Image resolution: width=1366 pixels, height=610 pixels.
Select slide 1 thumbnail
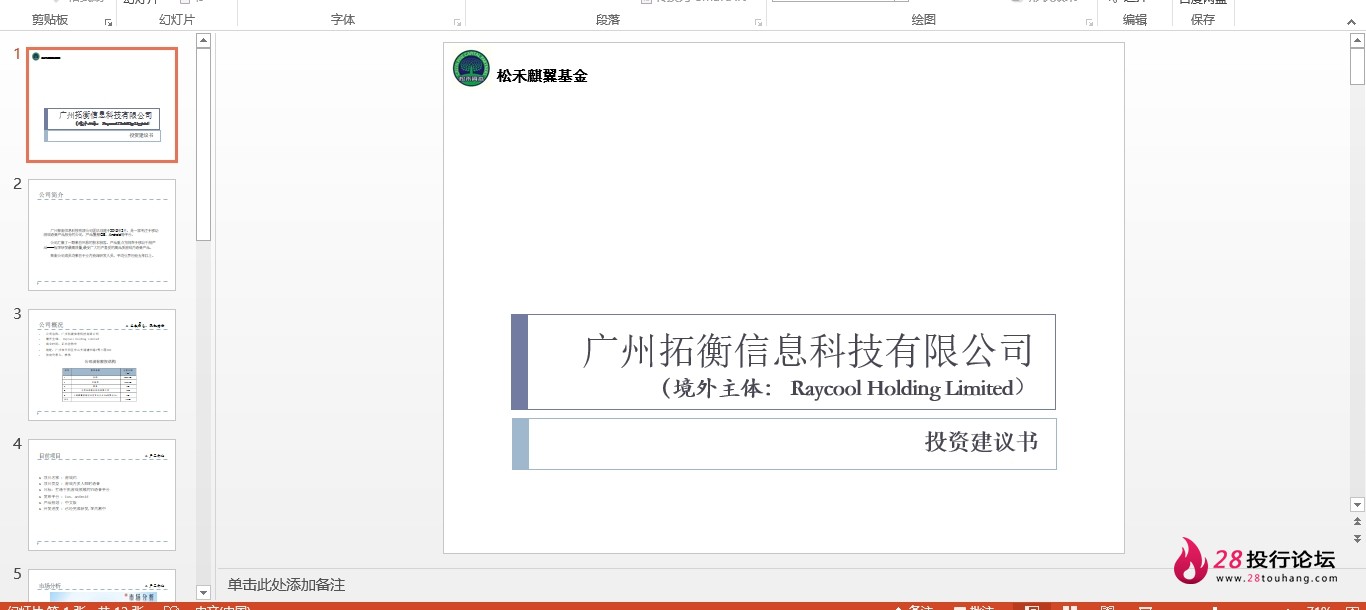pos(102,104)
